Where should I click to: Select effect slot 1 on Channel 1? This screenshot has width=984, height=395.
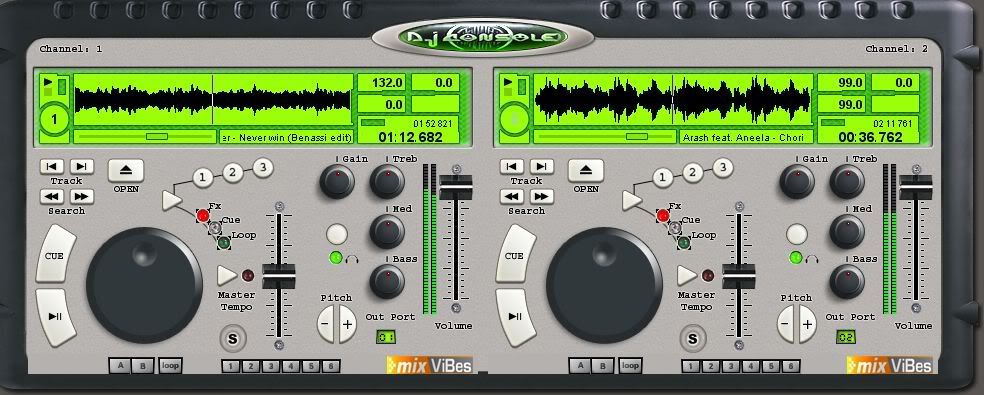pos(202,178)
